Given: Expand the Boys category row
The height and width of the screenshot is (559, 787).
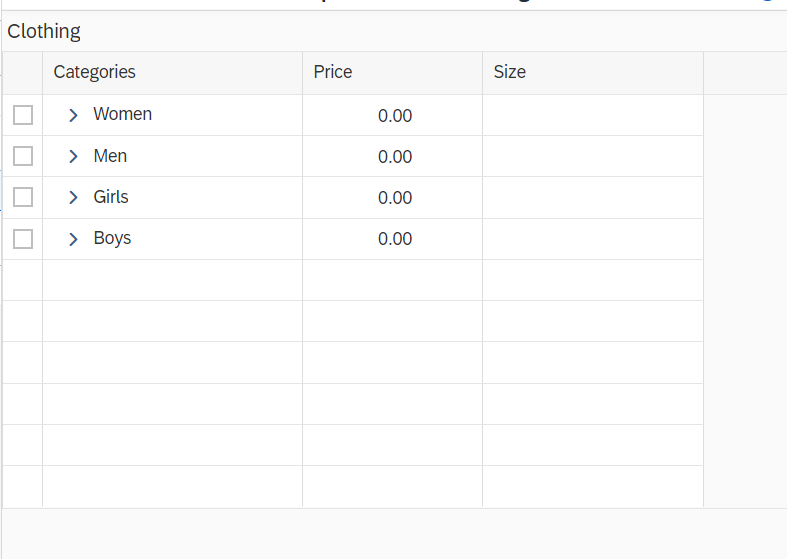Looking at the screenshot, I should (x=73, y=239).
